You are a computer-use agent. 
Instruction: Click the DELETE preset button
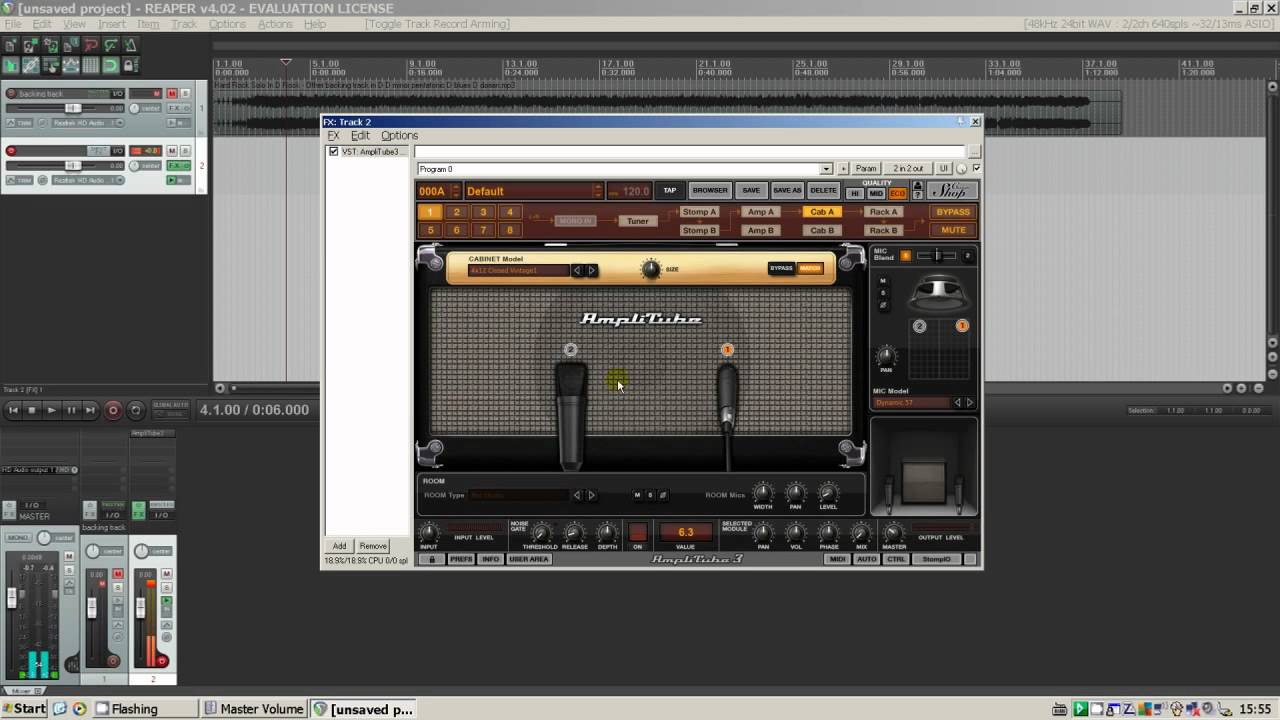(823, 191)
